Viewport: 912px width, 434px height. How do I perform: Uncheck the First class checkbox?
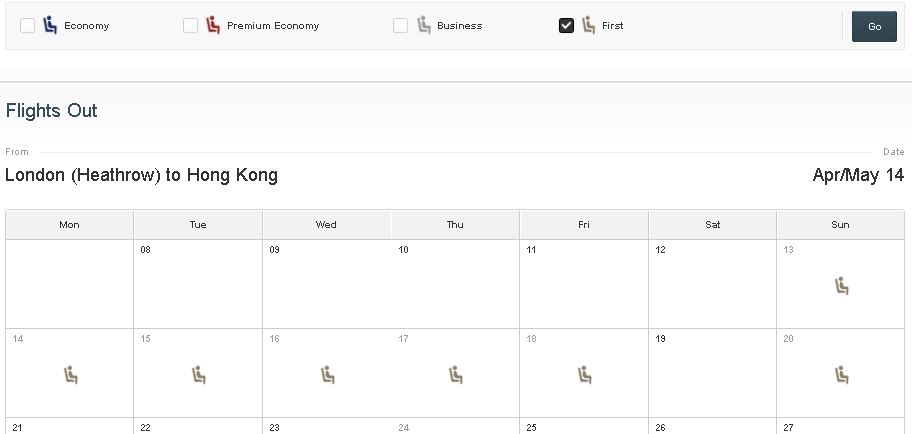(x=566, y=26)
